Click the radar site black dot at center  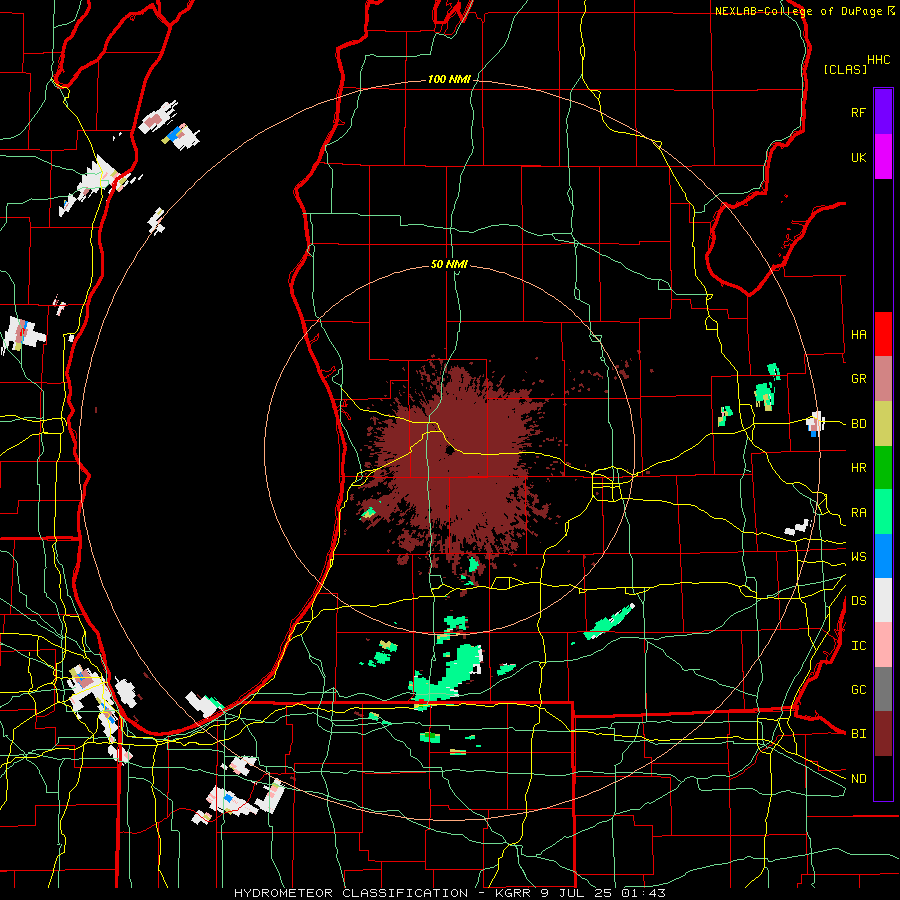[x=449, y=451]
